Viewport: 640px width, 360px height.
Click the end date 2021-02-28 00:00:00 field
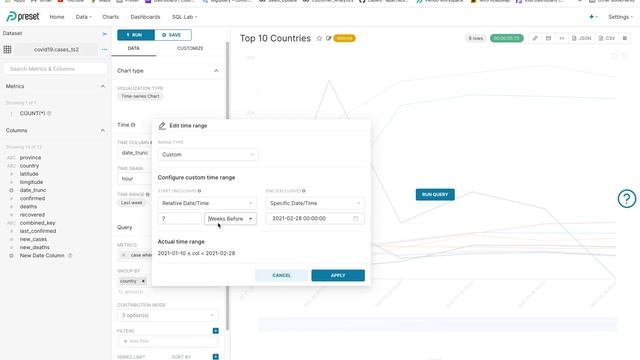tap(315, 219)
